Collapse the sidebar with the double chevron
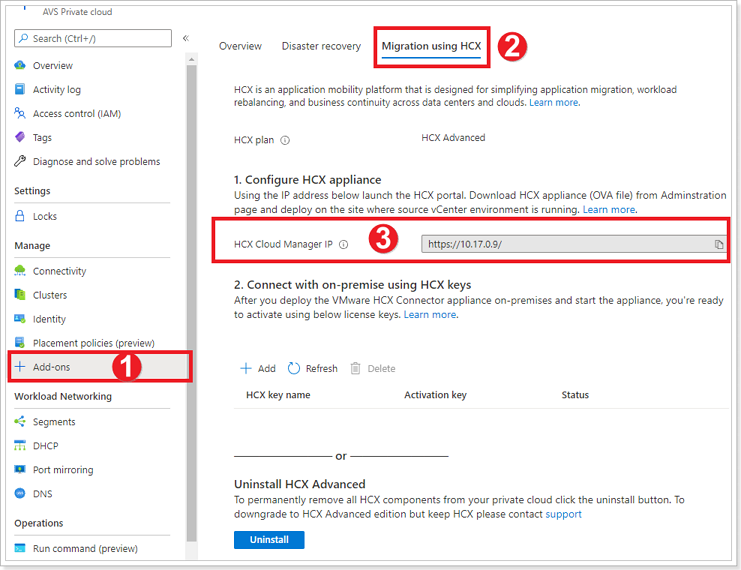 coord(186,38)
